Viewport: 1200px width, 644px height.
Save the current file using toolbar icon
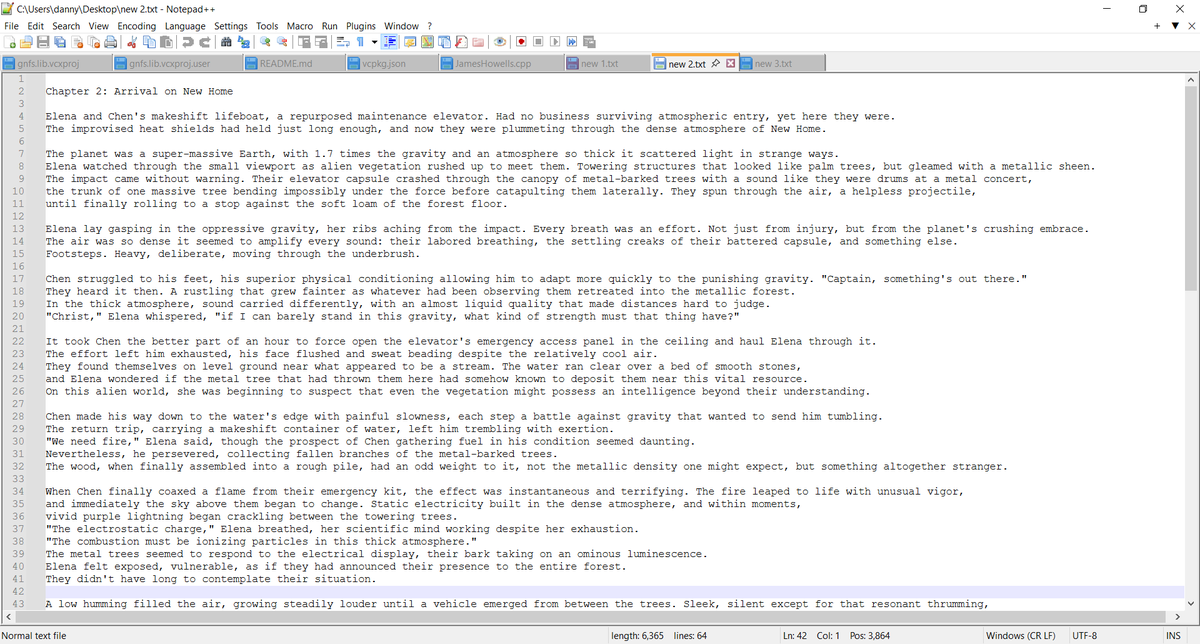click(43, 43)
